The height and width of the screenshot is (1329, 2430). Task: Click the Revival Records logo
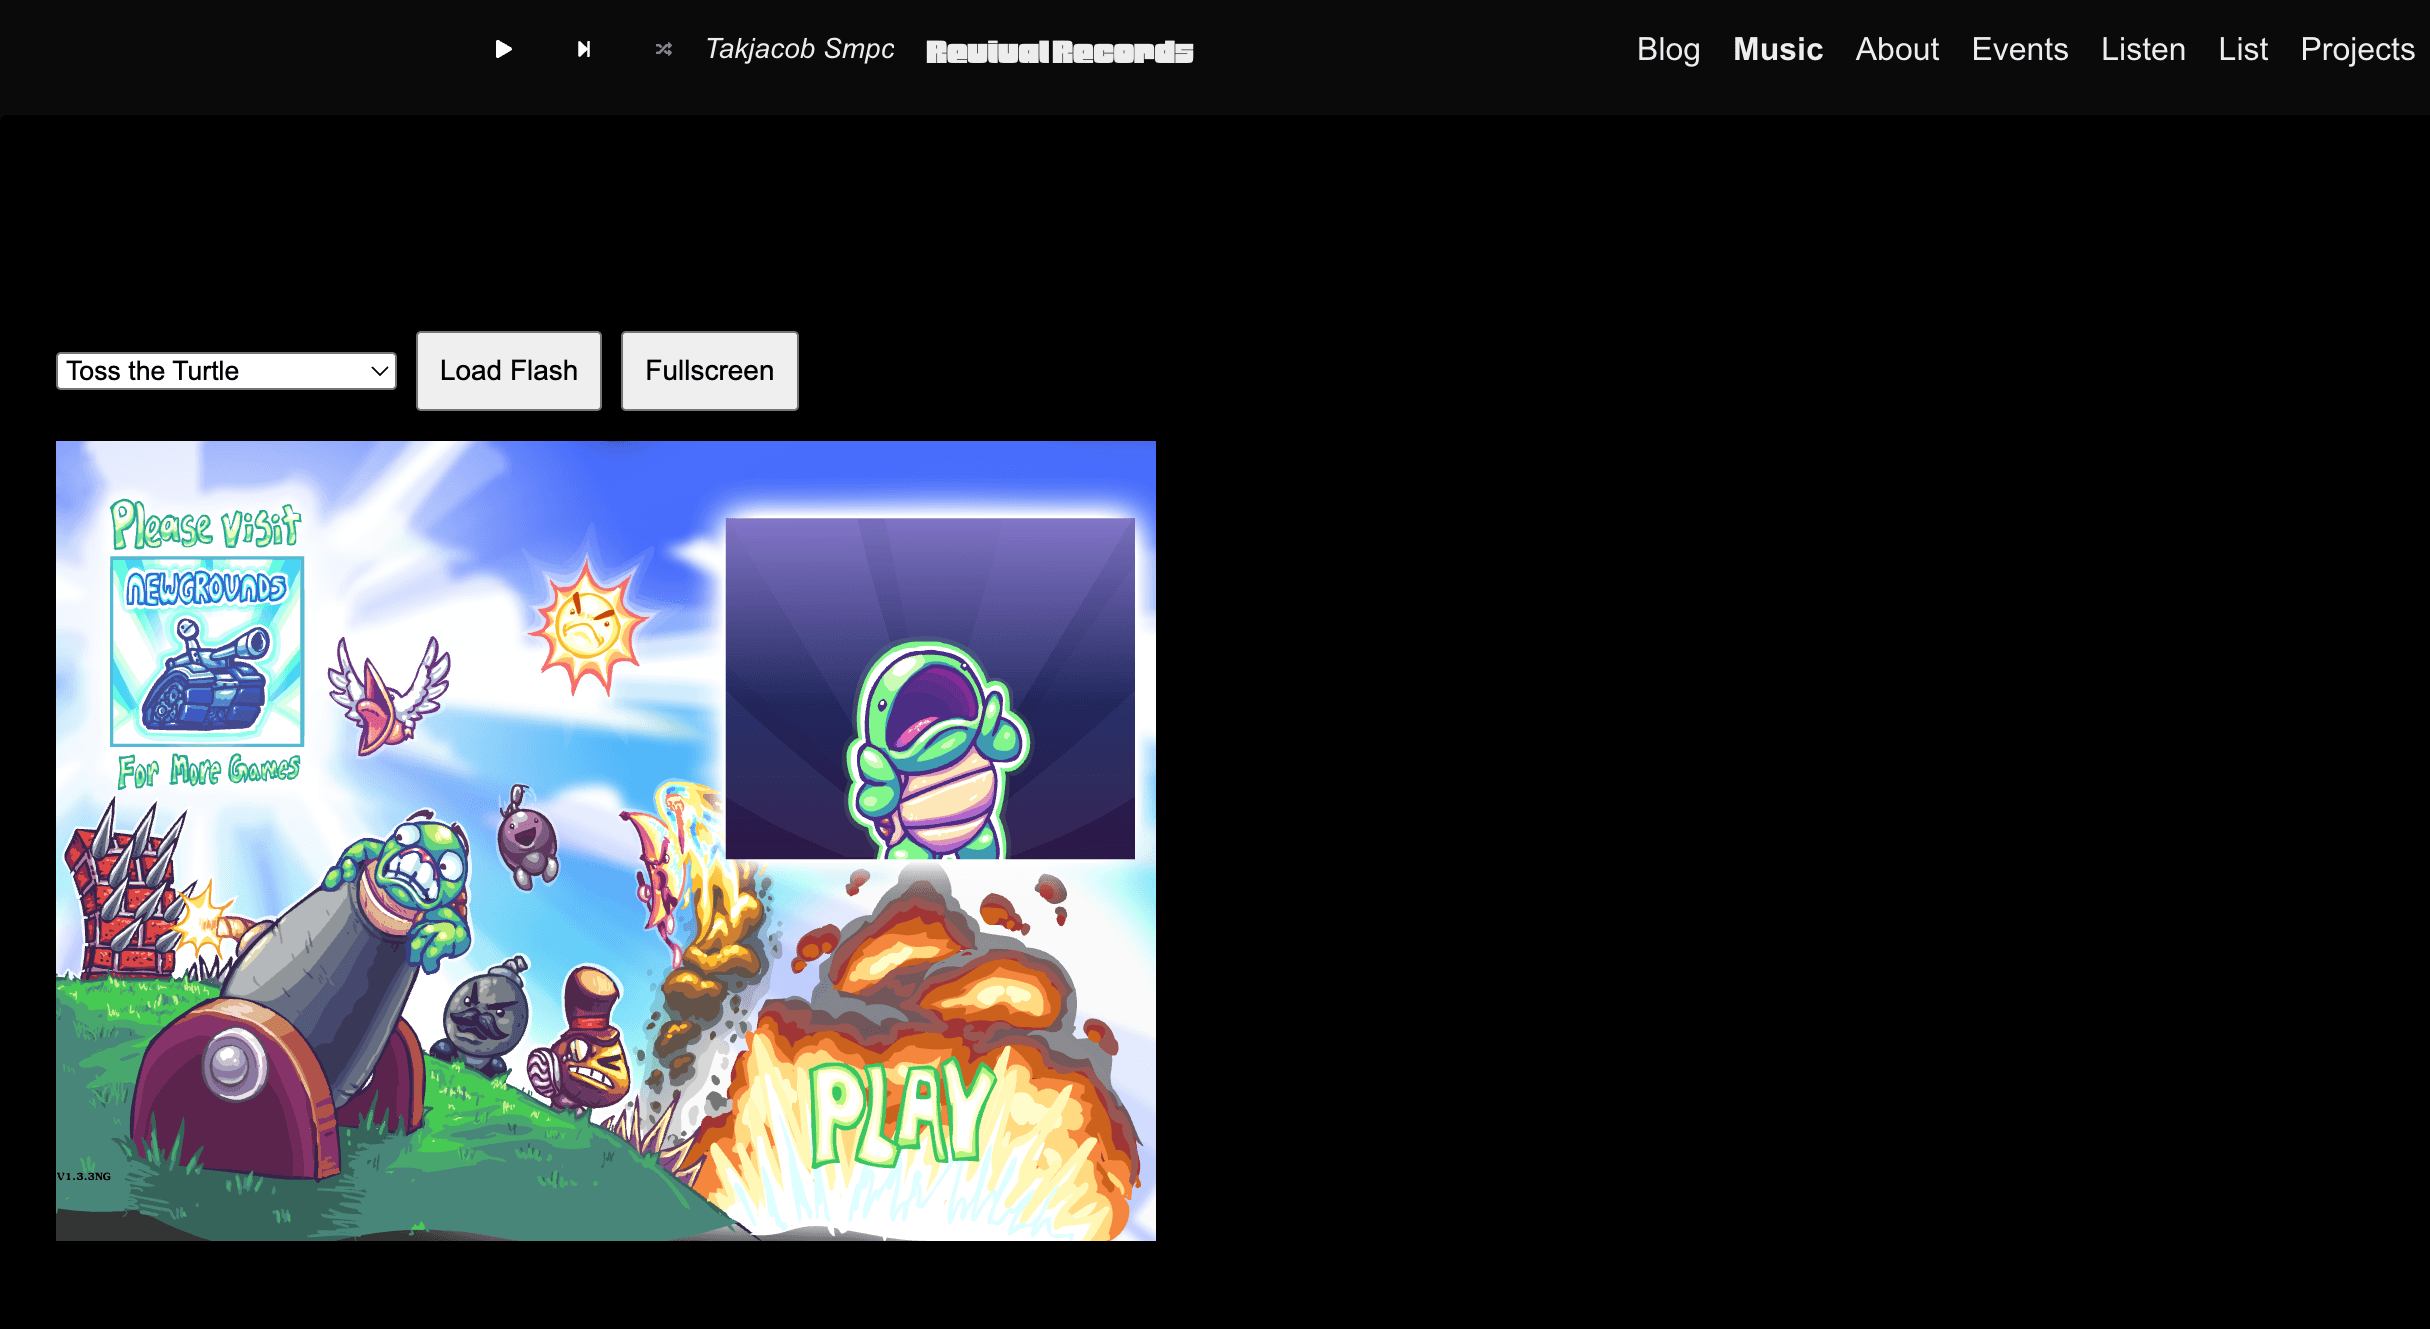pos(1058,51)
